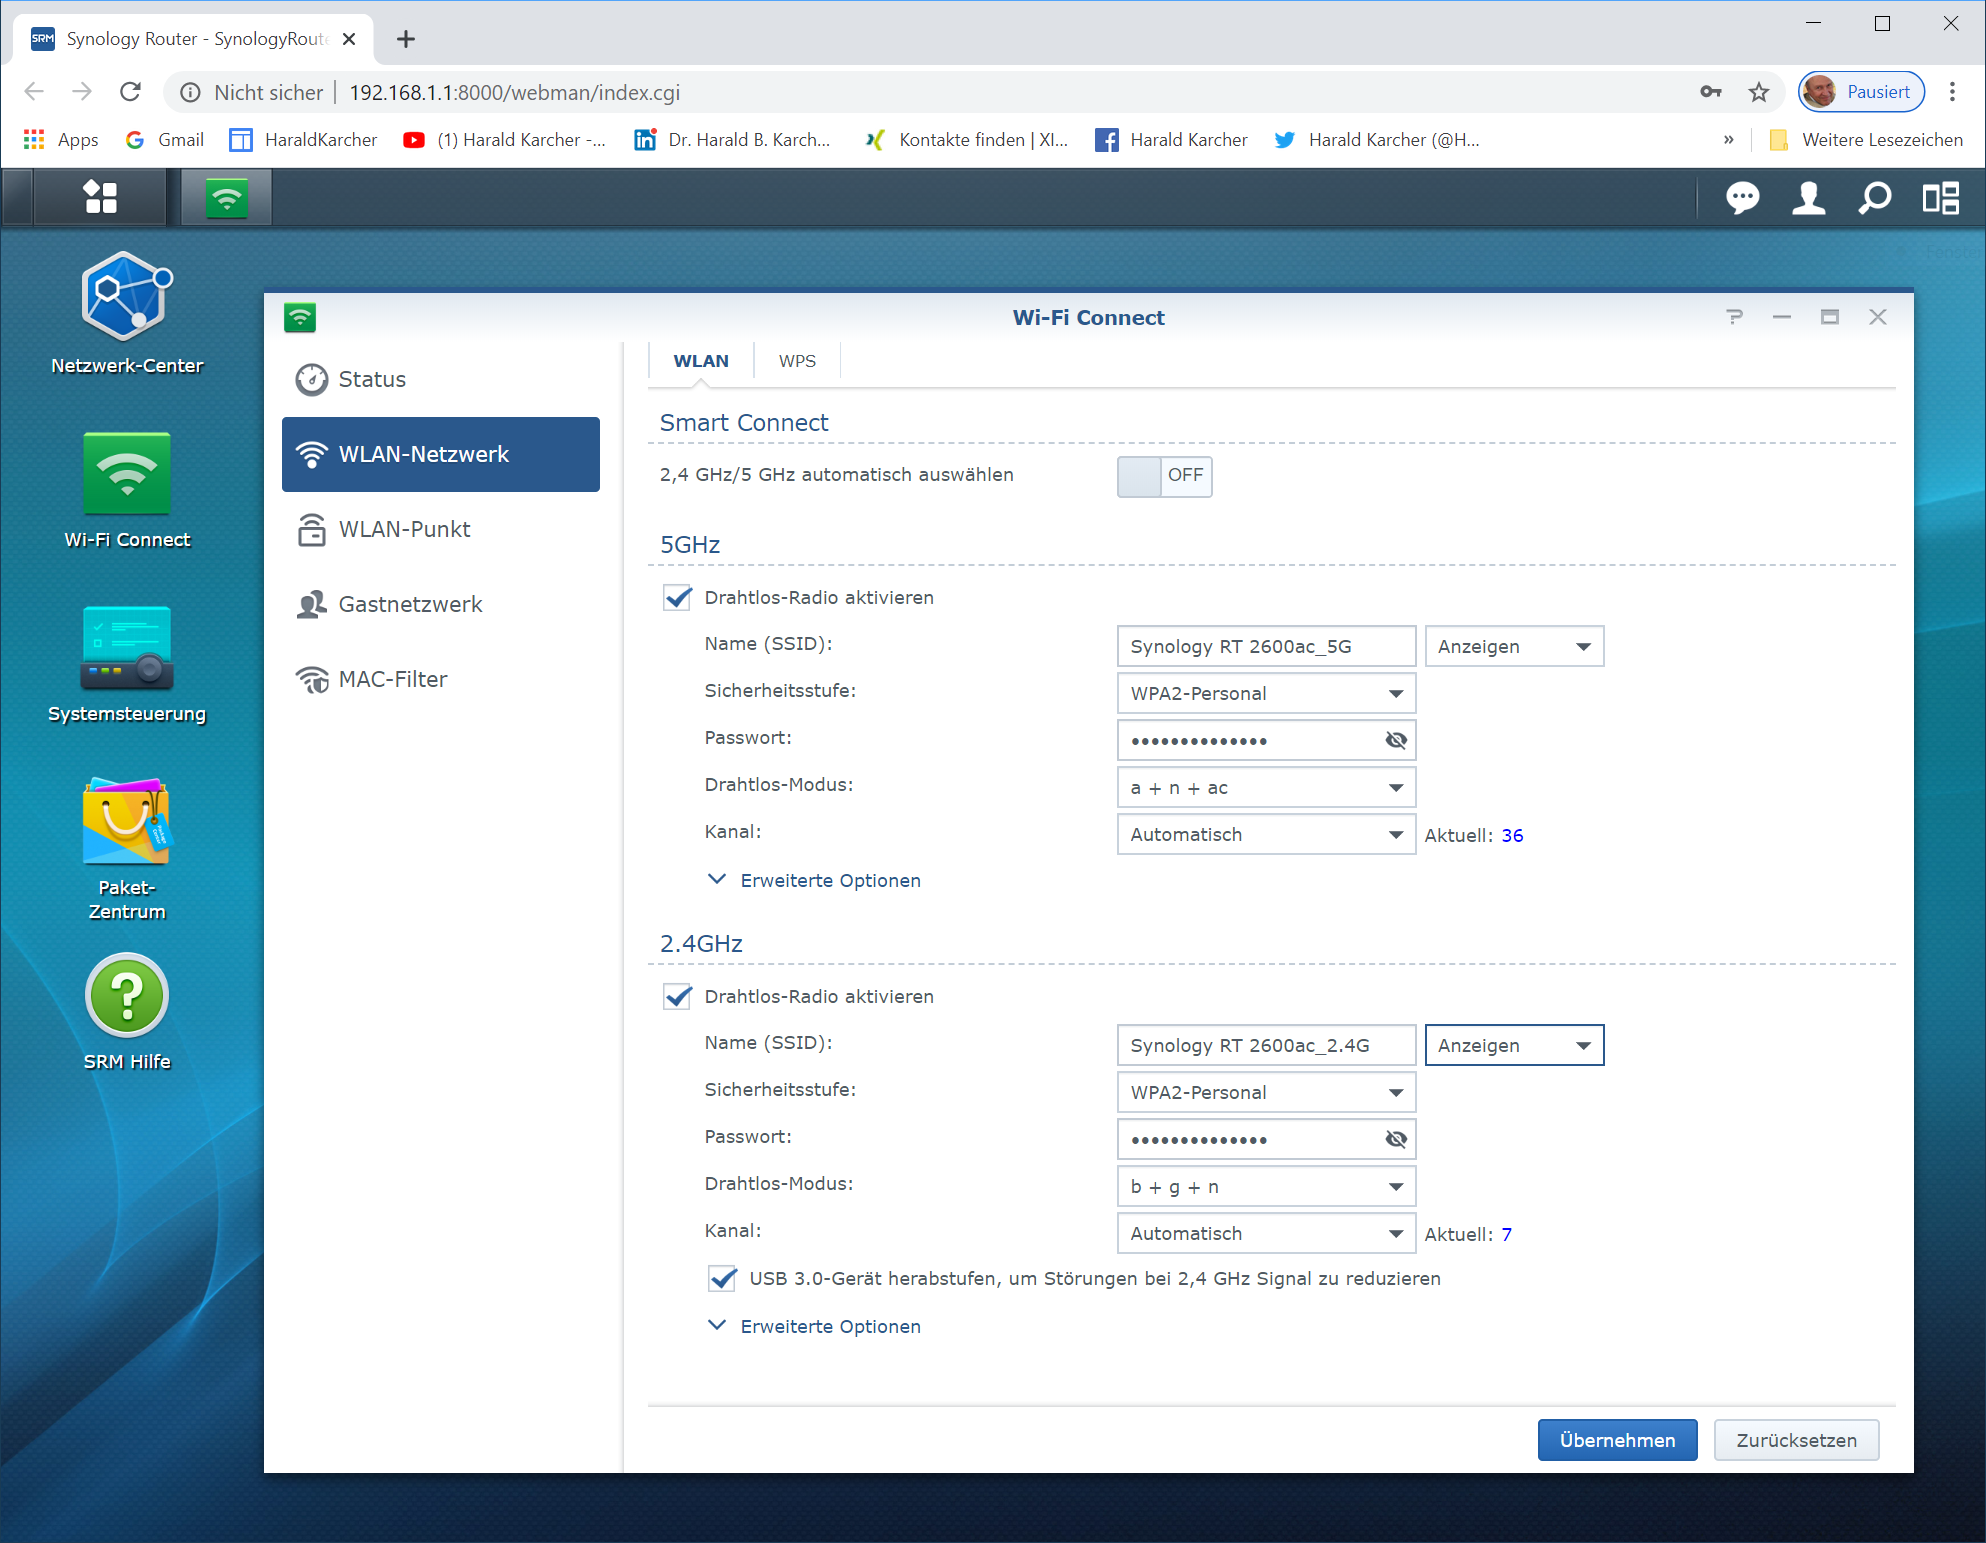Expand the 5GHz Erweiterte Optionen section

pos(829,881)
